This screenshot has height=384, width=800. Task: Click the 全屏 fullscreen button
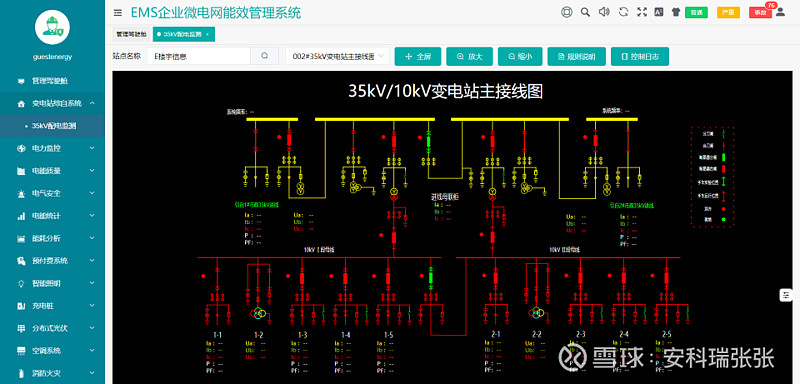pos(418,57)
